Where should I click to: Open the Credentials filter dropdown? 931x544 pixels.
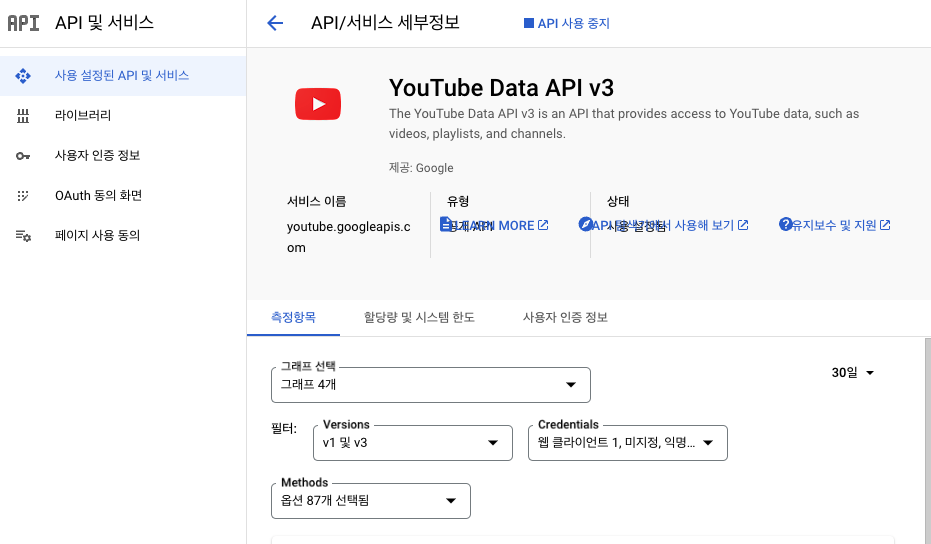coord(628,442)
